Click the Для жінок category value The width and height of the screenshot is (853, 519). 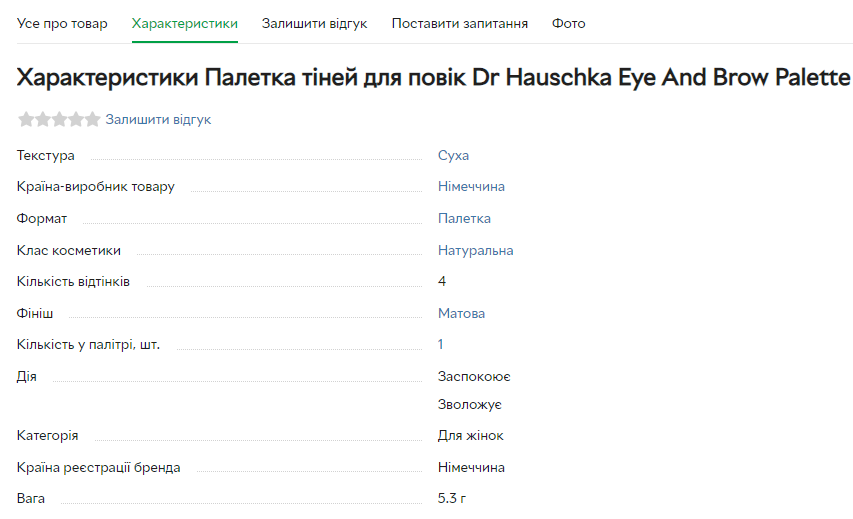point(470,436)
